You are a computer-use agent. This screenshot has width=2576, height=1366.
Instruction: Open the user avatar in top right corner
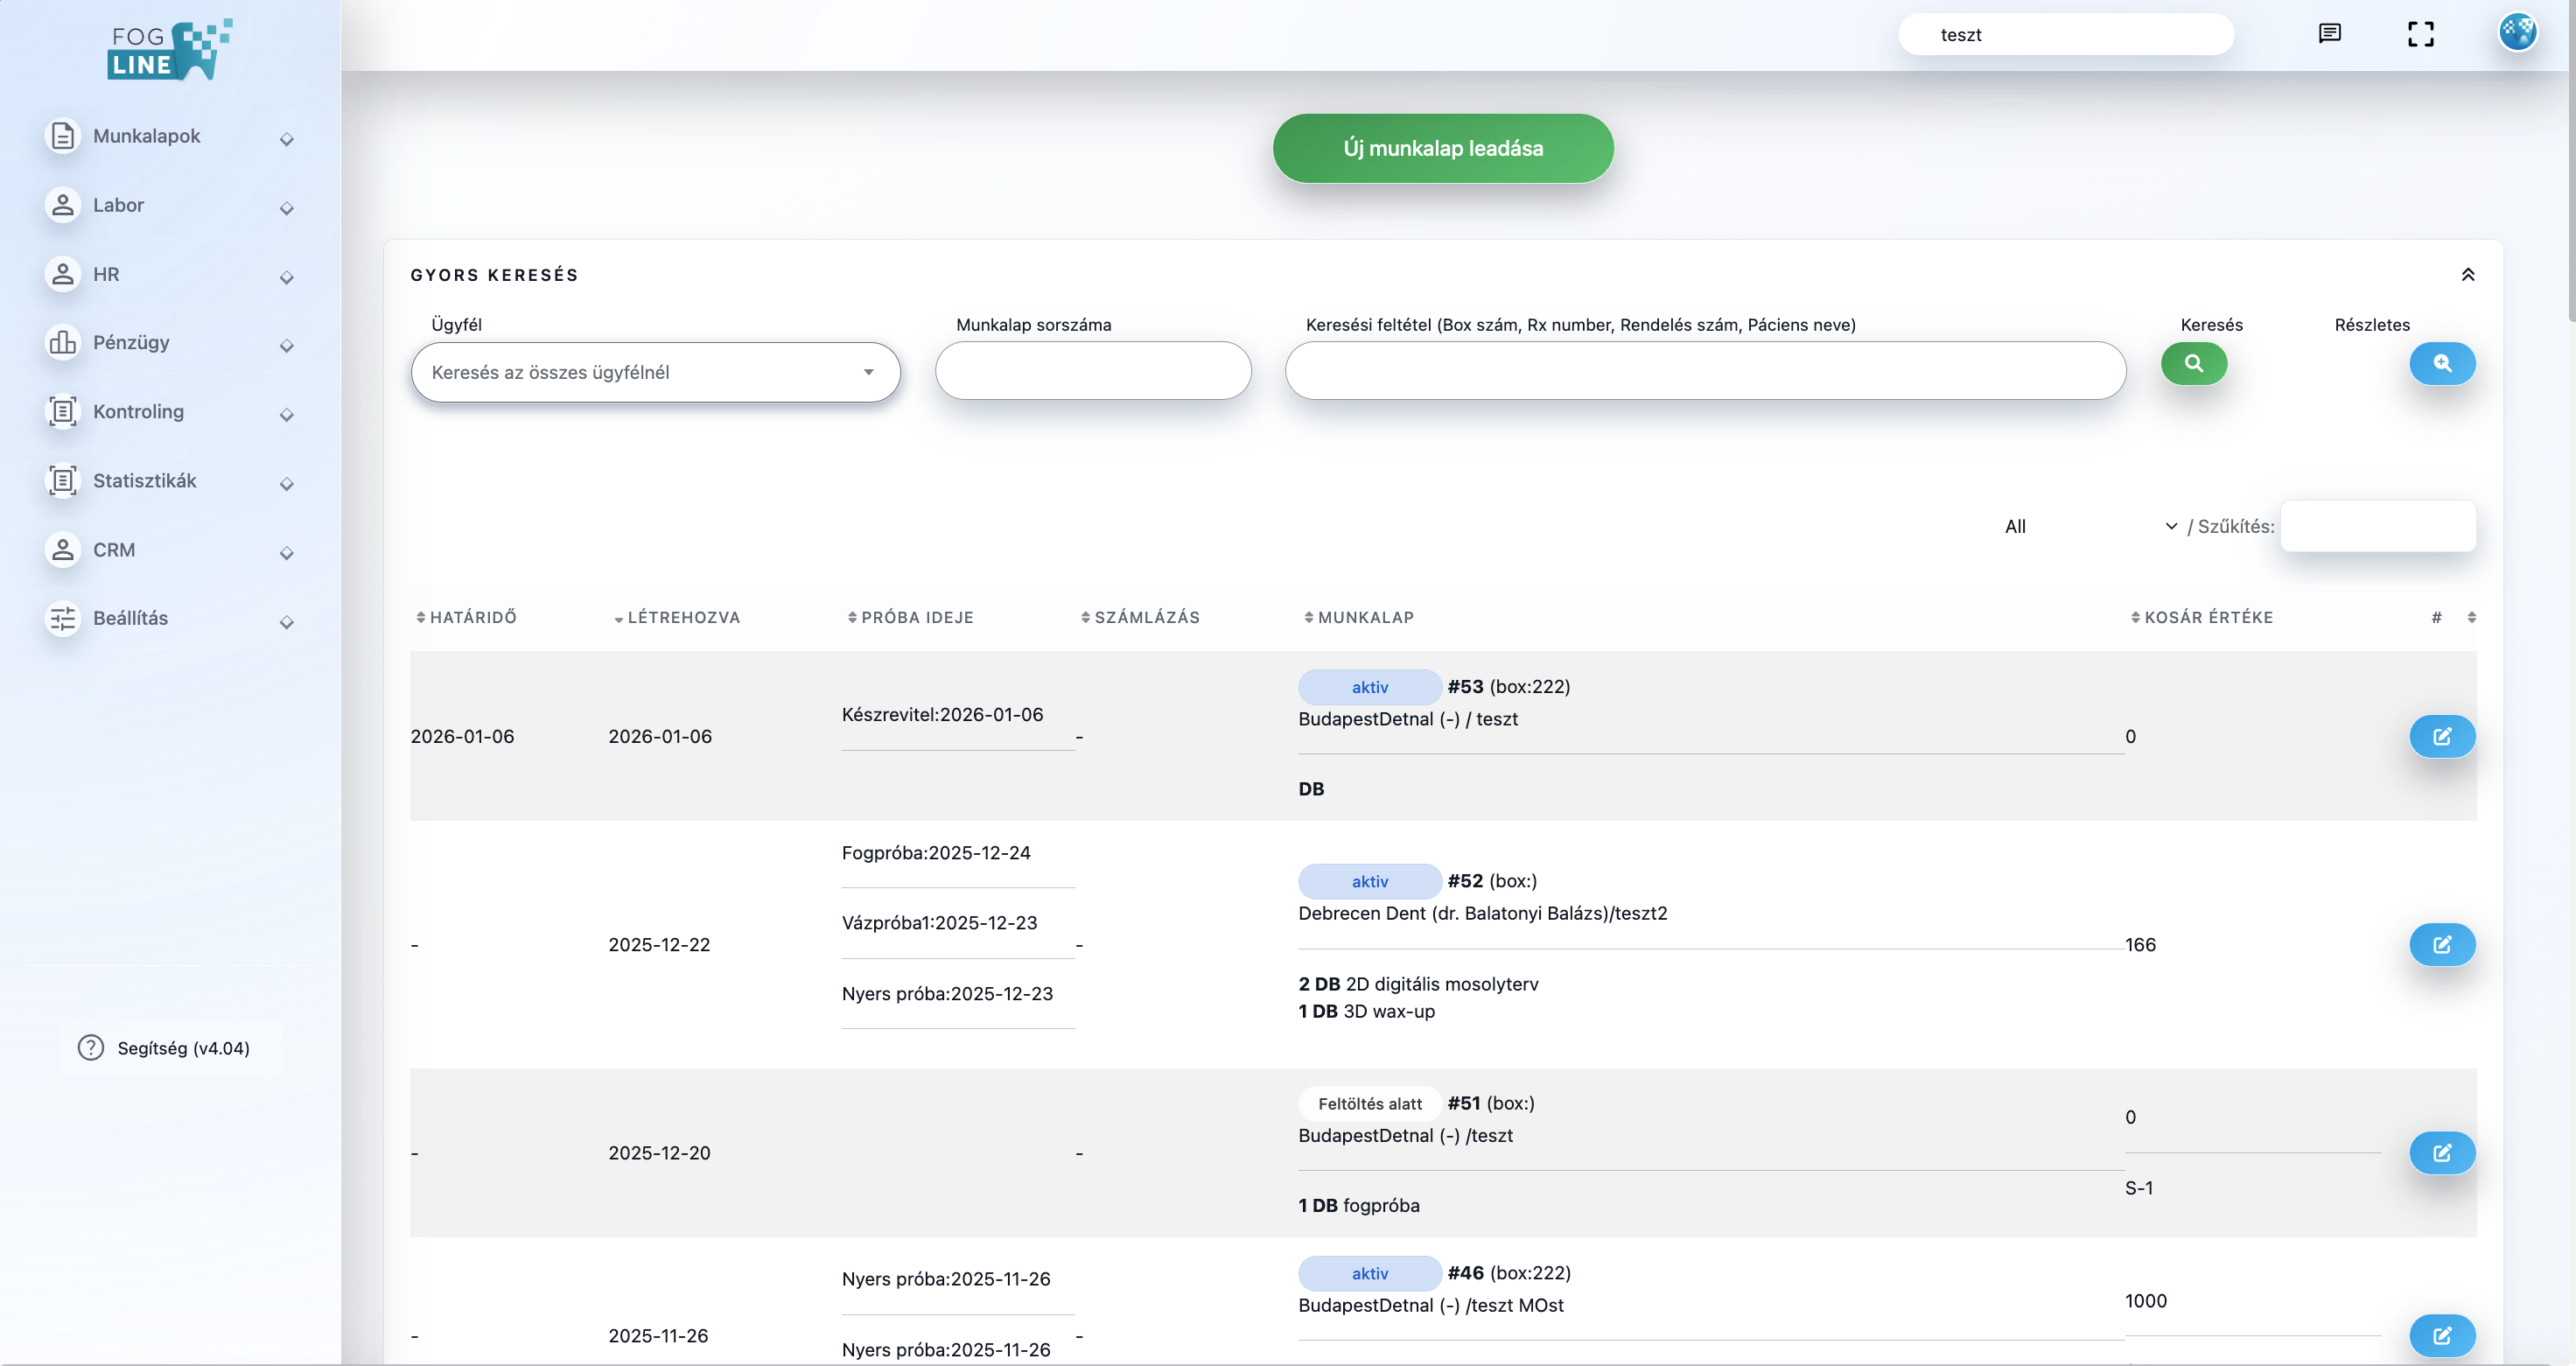(2519, 32)
